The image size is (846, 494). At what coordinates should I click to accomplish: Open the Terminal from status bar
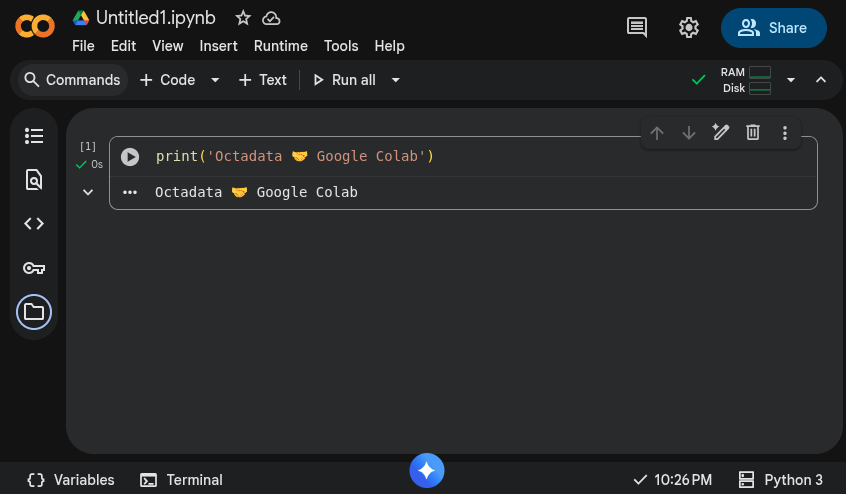182,480
